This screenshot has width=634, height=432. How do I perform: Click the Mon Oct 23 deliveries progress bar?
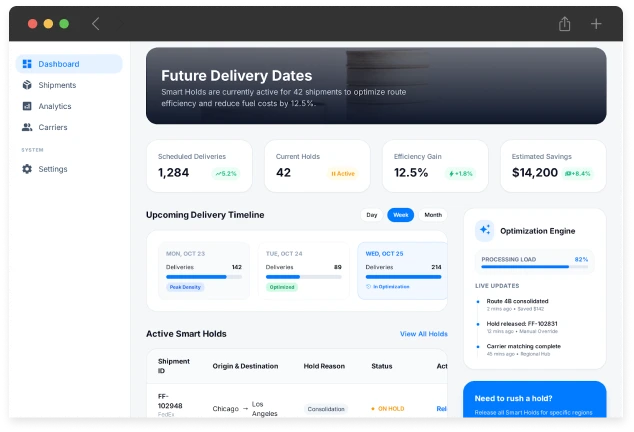(x=204, y=277)
